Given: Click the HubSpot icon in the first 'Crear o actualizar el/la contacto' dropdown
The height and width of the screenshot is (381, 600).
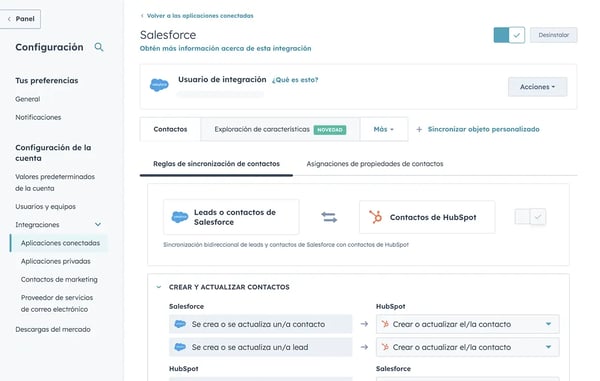Looking at the screenshot, I should pos(385,324).
